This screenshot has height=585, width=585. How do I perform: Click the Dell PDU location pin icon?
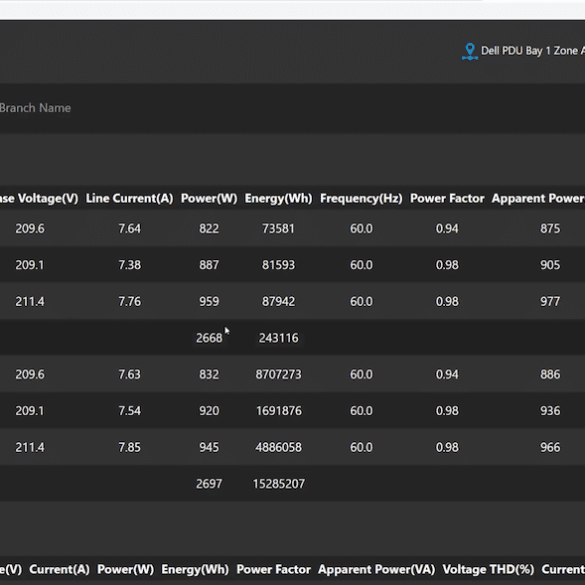(470, 51)
